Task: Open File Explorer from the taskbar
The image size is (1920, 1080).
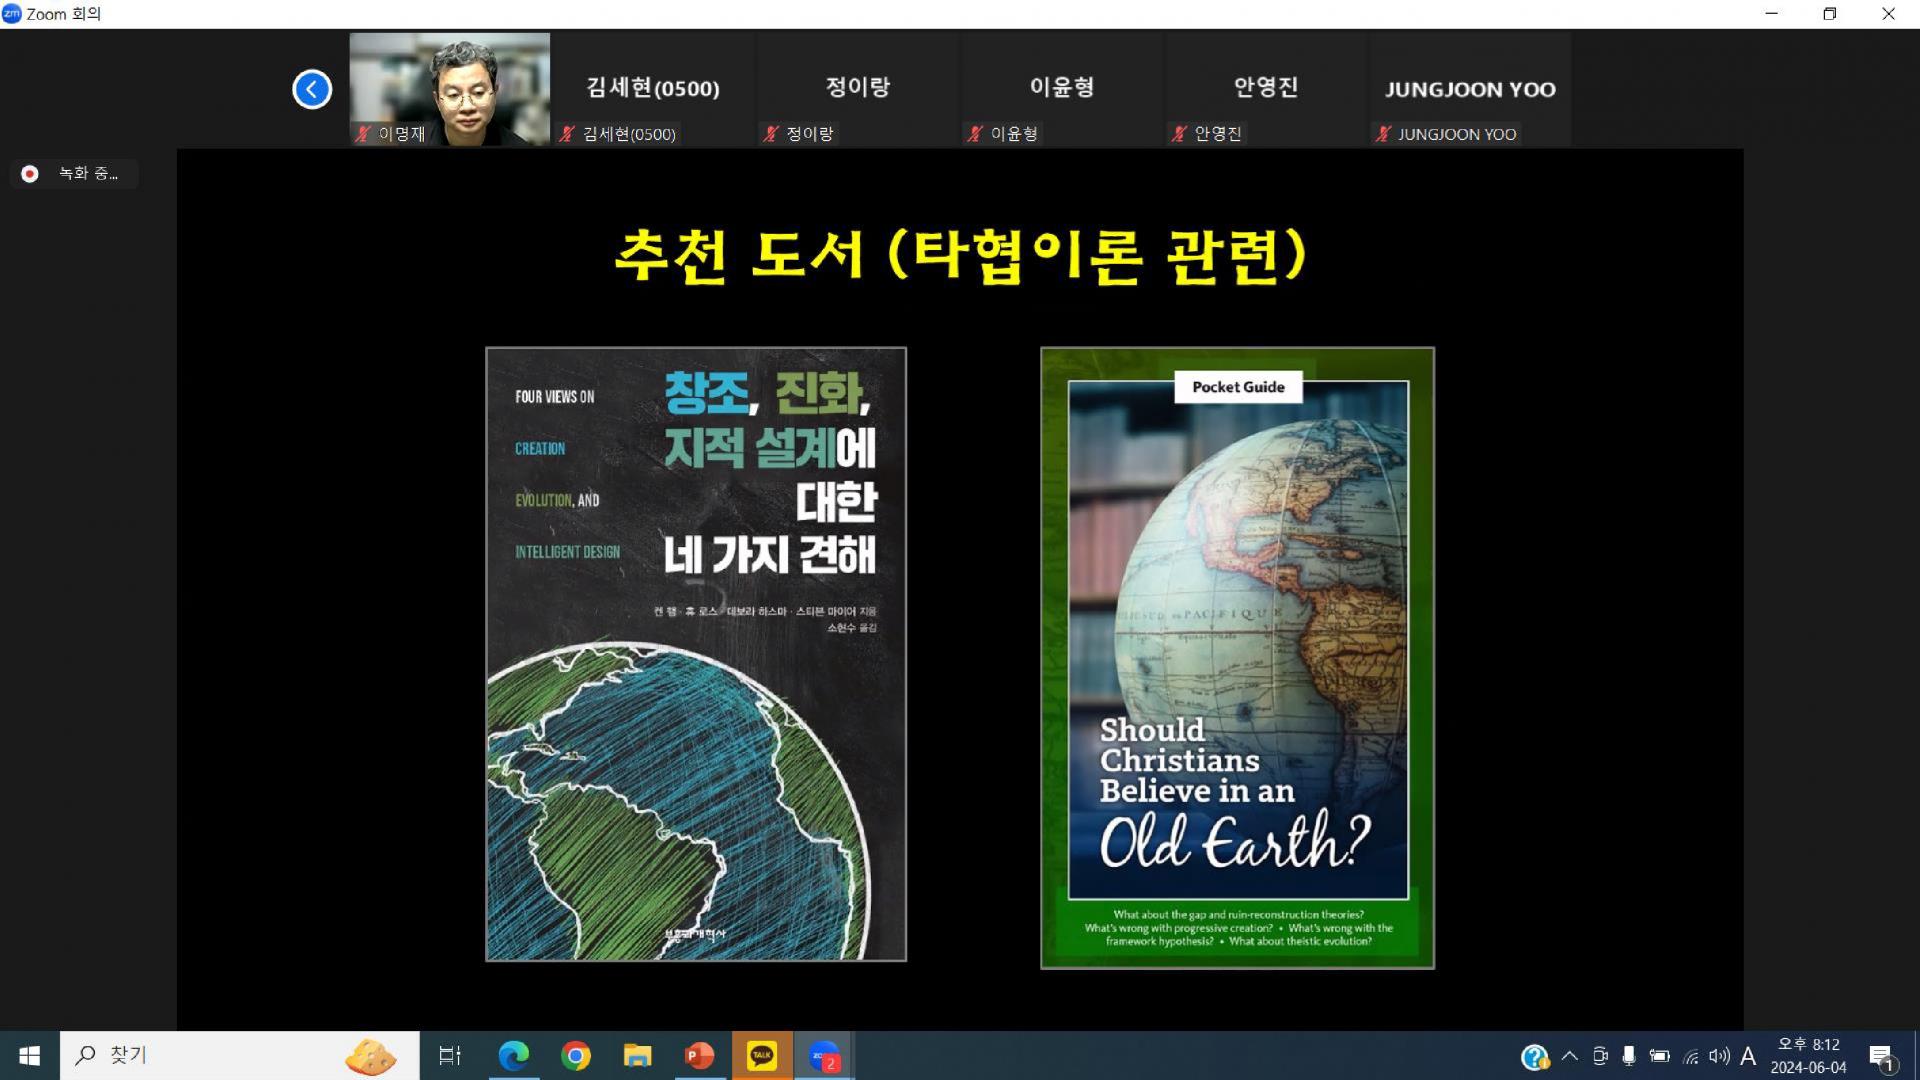Action: pos(637,1055)
